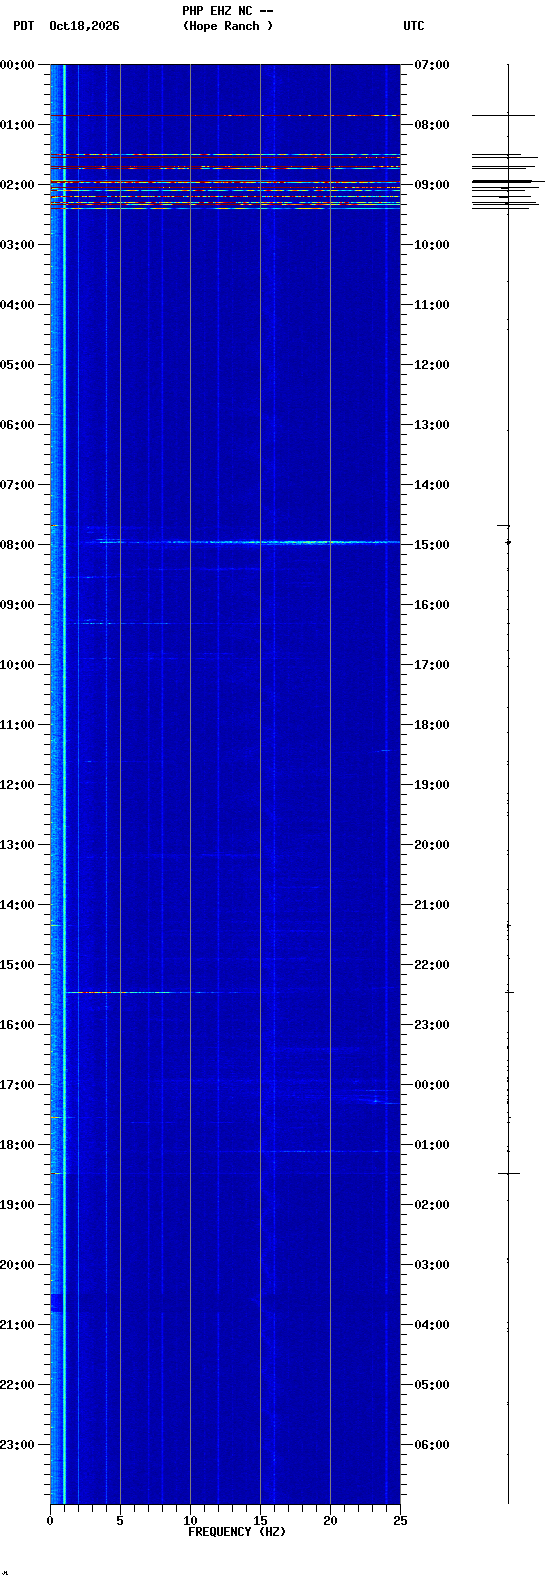The image size is (552, 1584).
Task: Click the UTC time label '23:00'
Action: click(x=432, y=1025)
